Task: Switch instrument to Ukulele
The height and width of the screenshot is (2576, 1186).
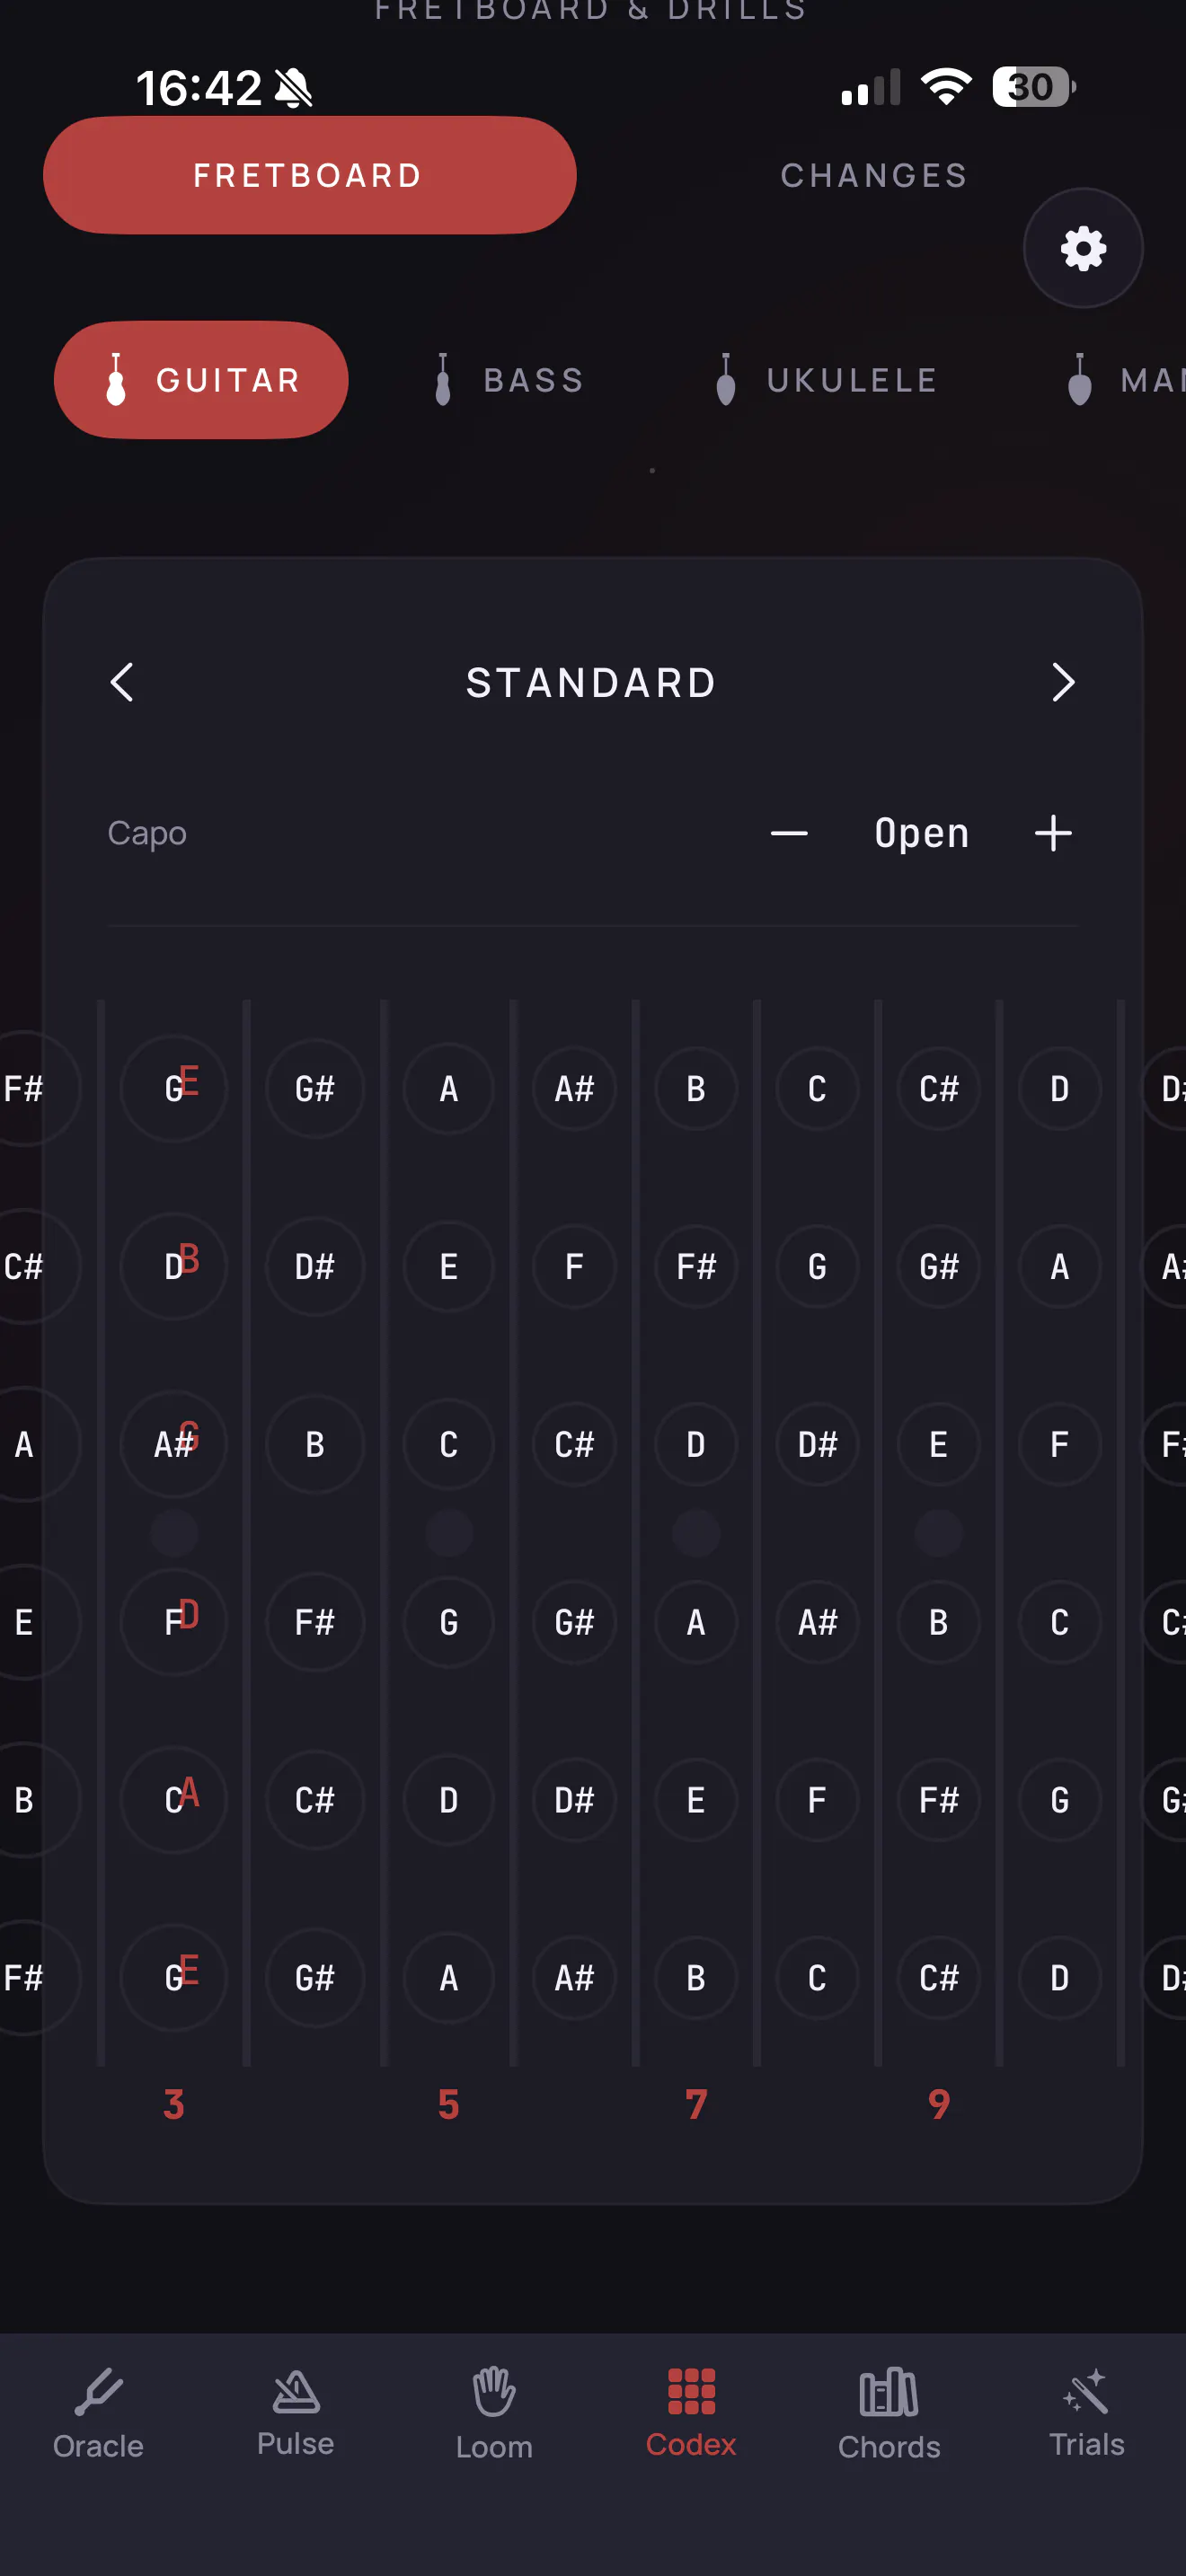Action: click(827, 380)
